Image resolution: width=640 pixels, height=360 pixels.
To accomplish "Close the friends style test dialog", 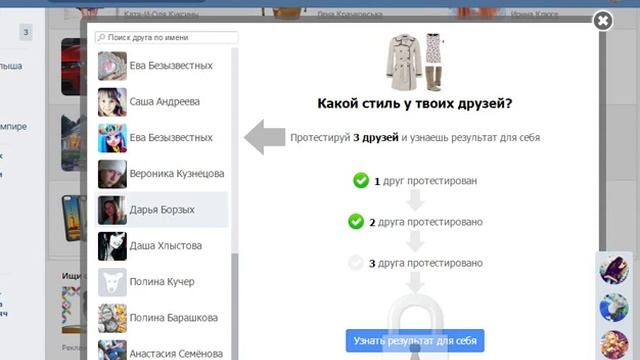I will [x=603, y=20].
